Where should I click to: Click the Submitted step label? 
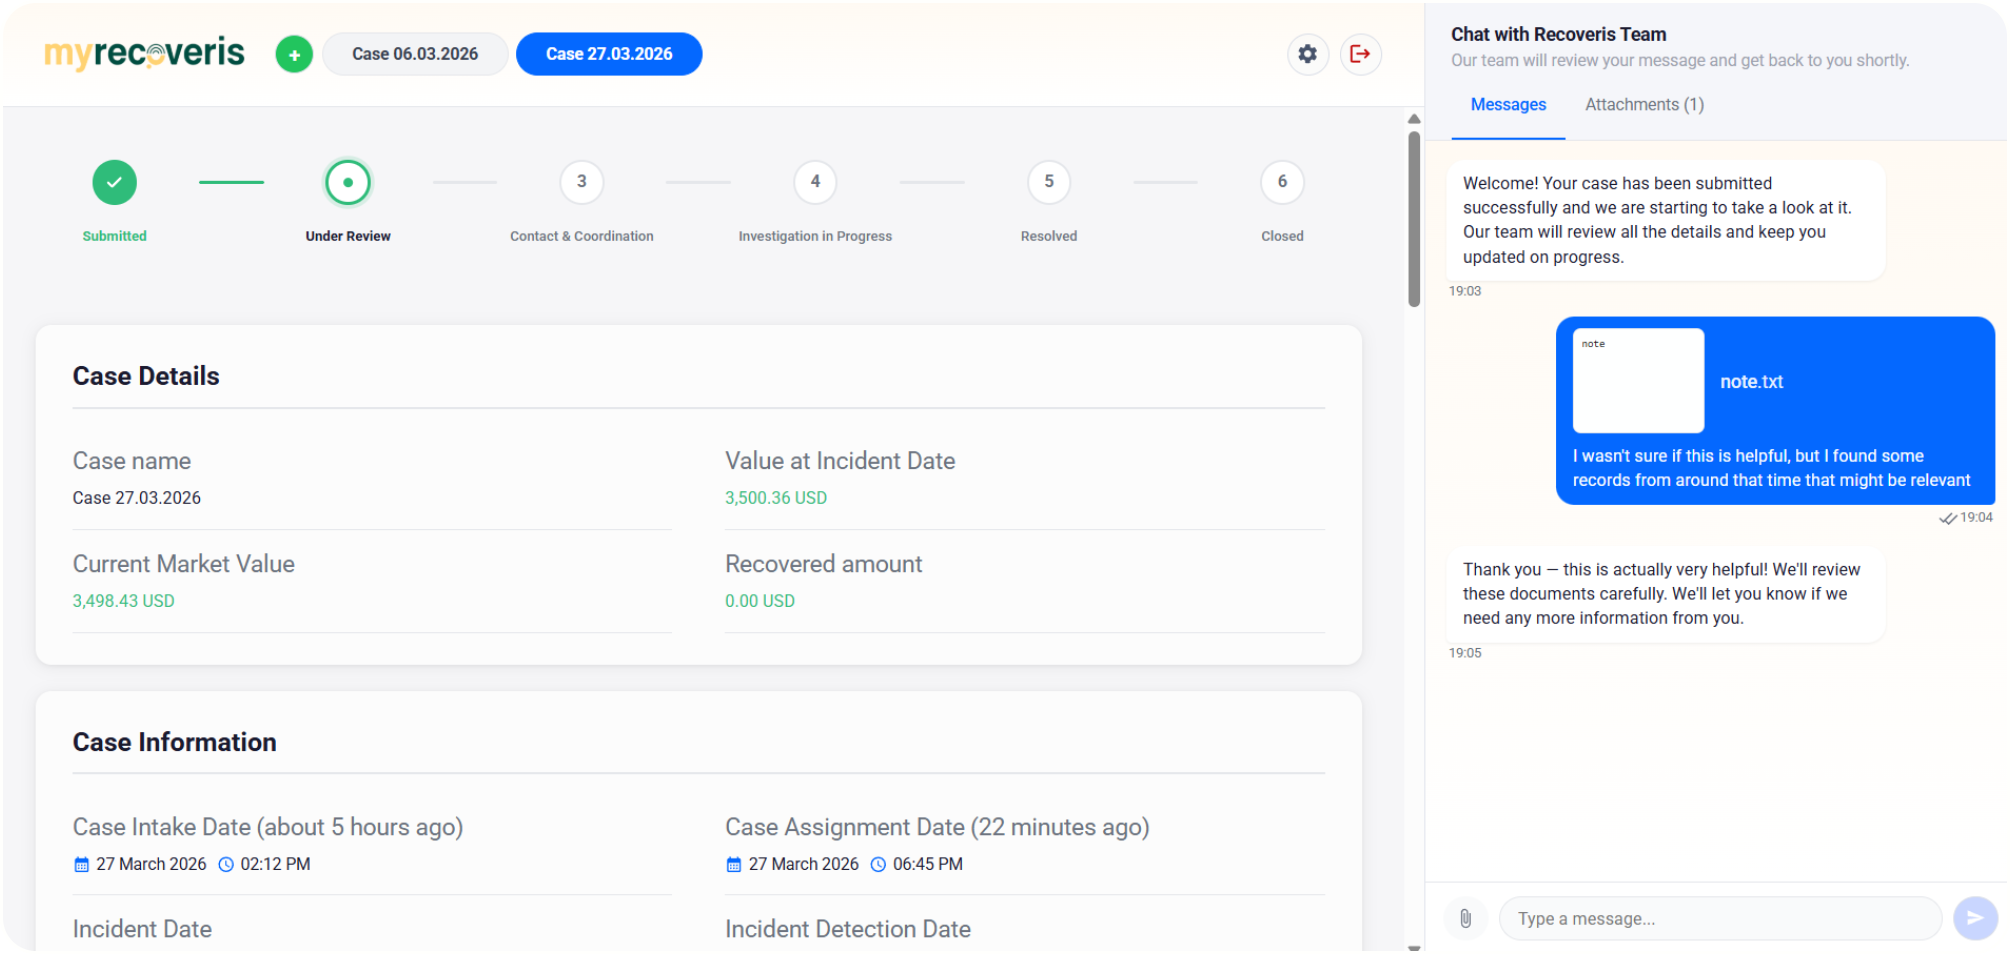click(114, 236)
